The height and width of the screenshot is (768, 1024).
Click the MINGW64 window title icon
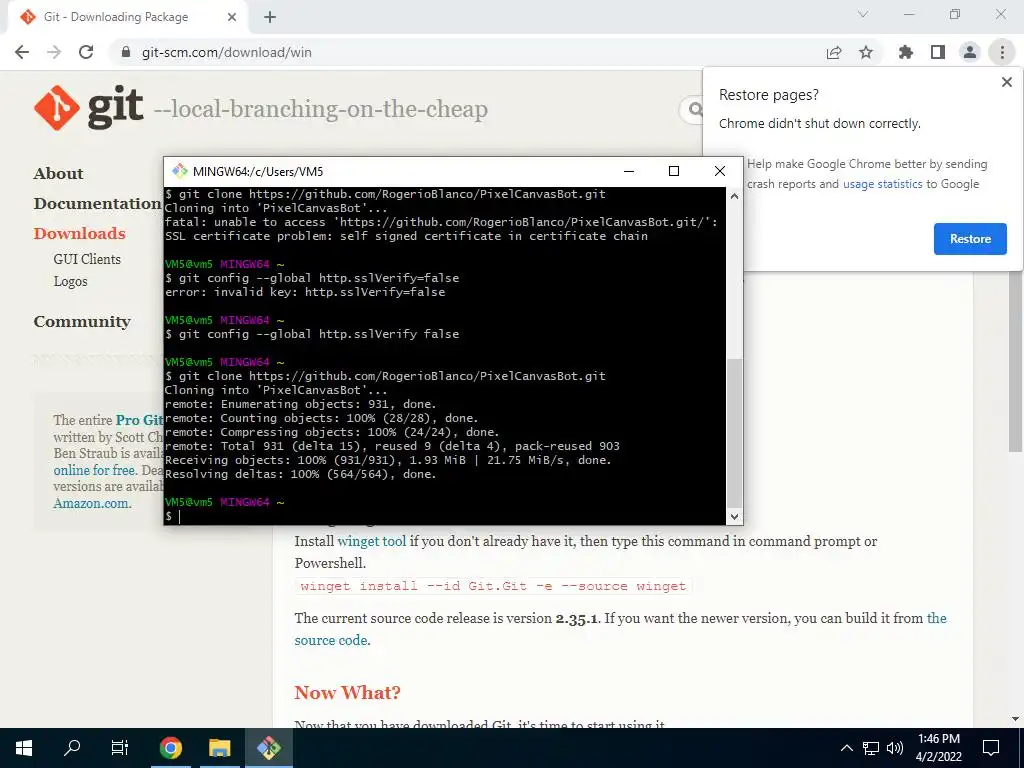click(x=179, y=171)
